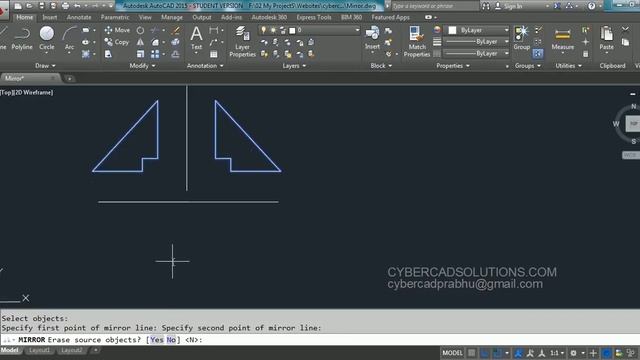Add a new layout with plus button
Screen dimensions: 640x360
[96, 350]
